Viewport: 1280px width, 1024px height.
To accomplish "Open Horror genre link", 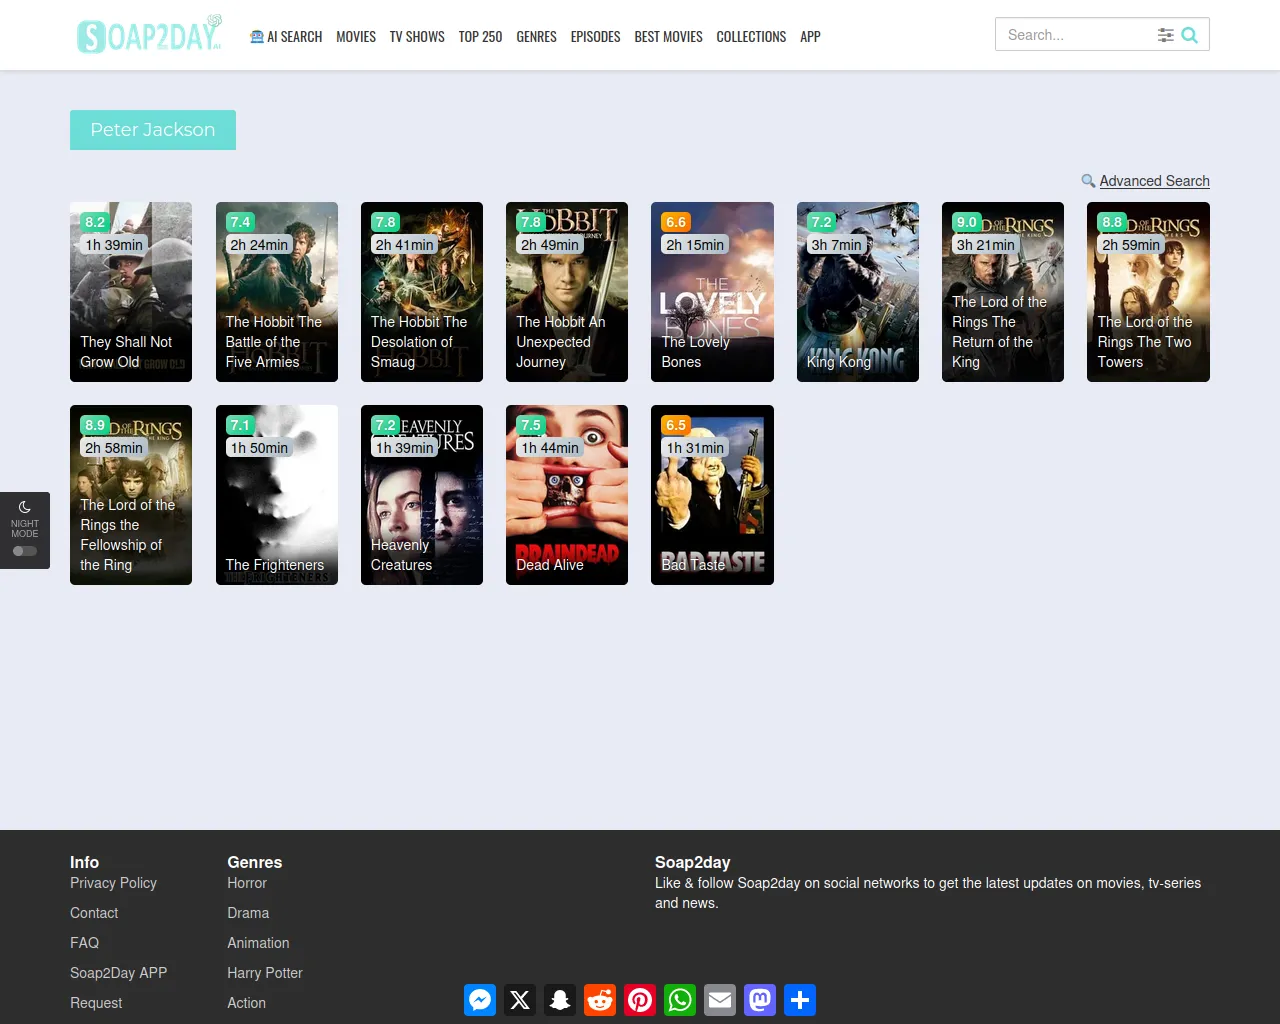I will point(247,883).
